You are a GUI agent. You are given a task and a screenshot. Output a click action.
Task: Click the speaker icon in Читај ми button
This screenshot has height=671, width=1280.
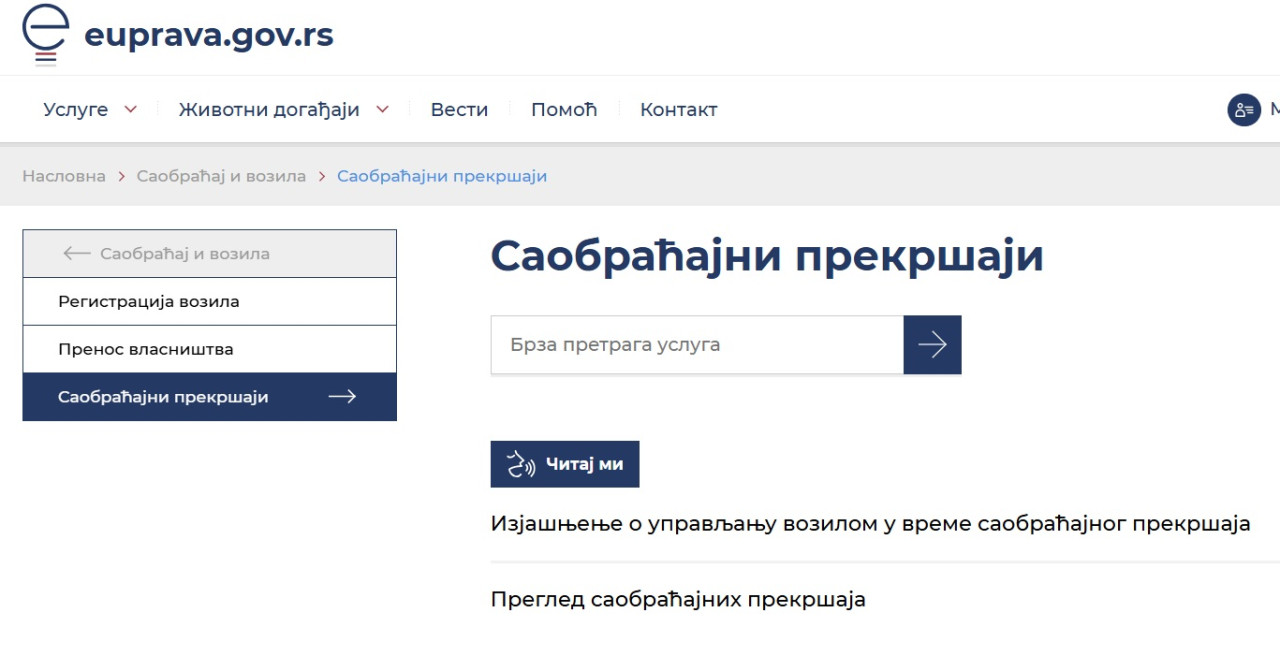(521, 465)
